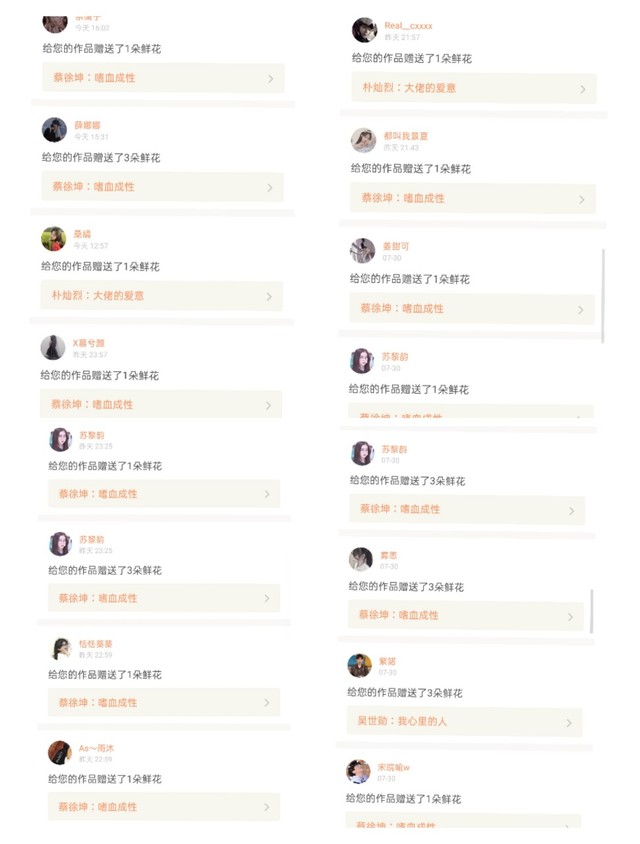This screenshot has height=844, width=640.
Task: Click X慕兮颜's gray avatar
Action: click(53, 348)
